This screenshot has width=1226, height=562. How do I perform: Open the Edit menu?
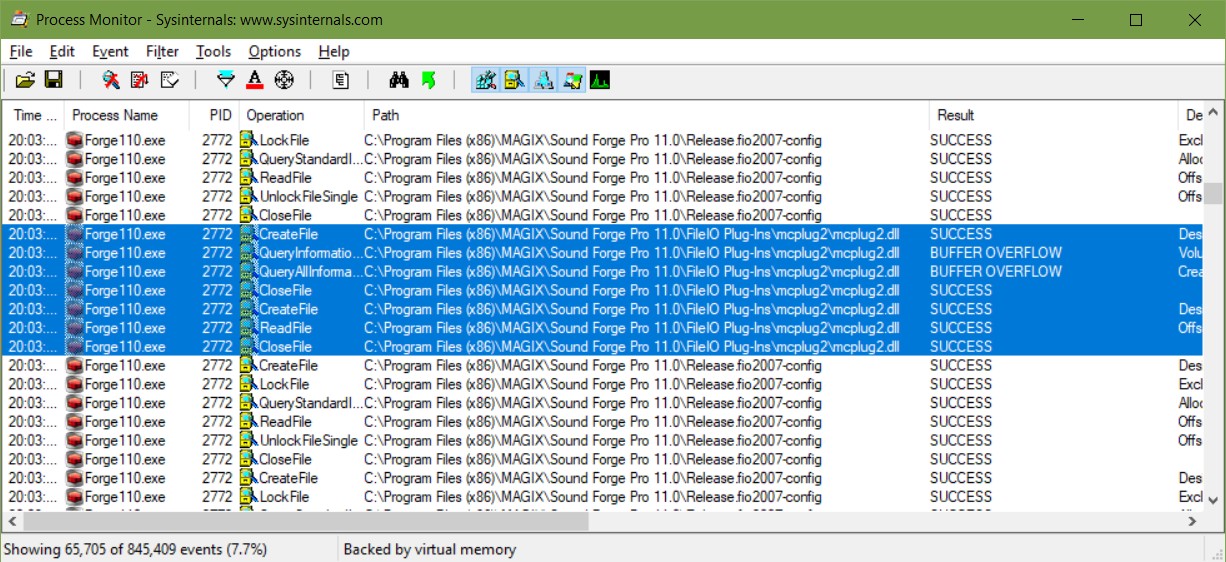[x=62, y=51]
